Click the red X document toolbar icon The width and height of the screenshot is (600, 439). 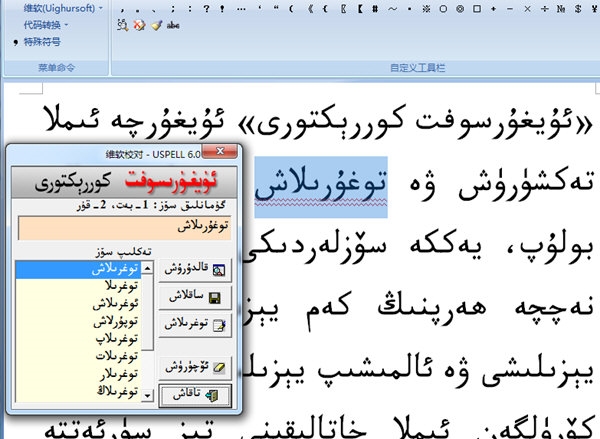pos(139,25)
